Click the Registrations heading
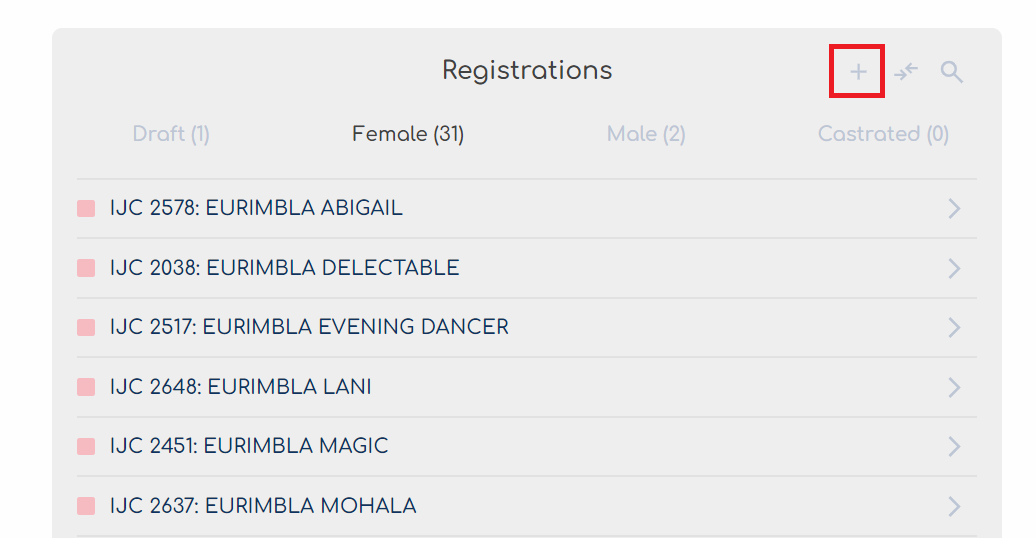1036x538 pixels. [527, 71]
